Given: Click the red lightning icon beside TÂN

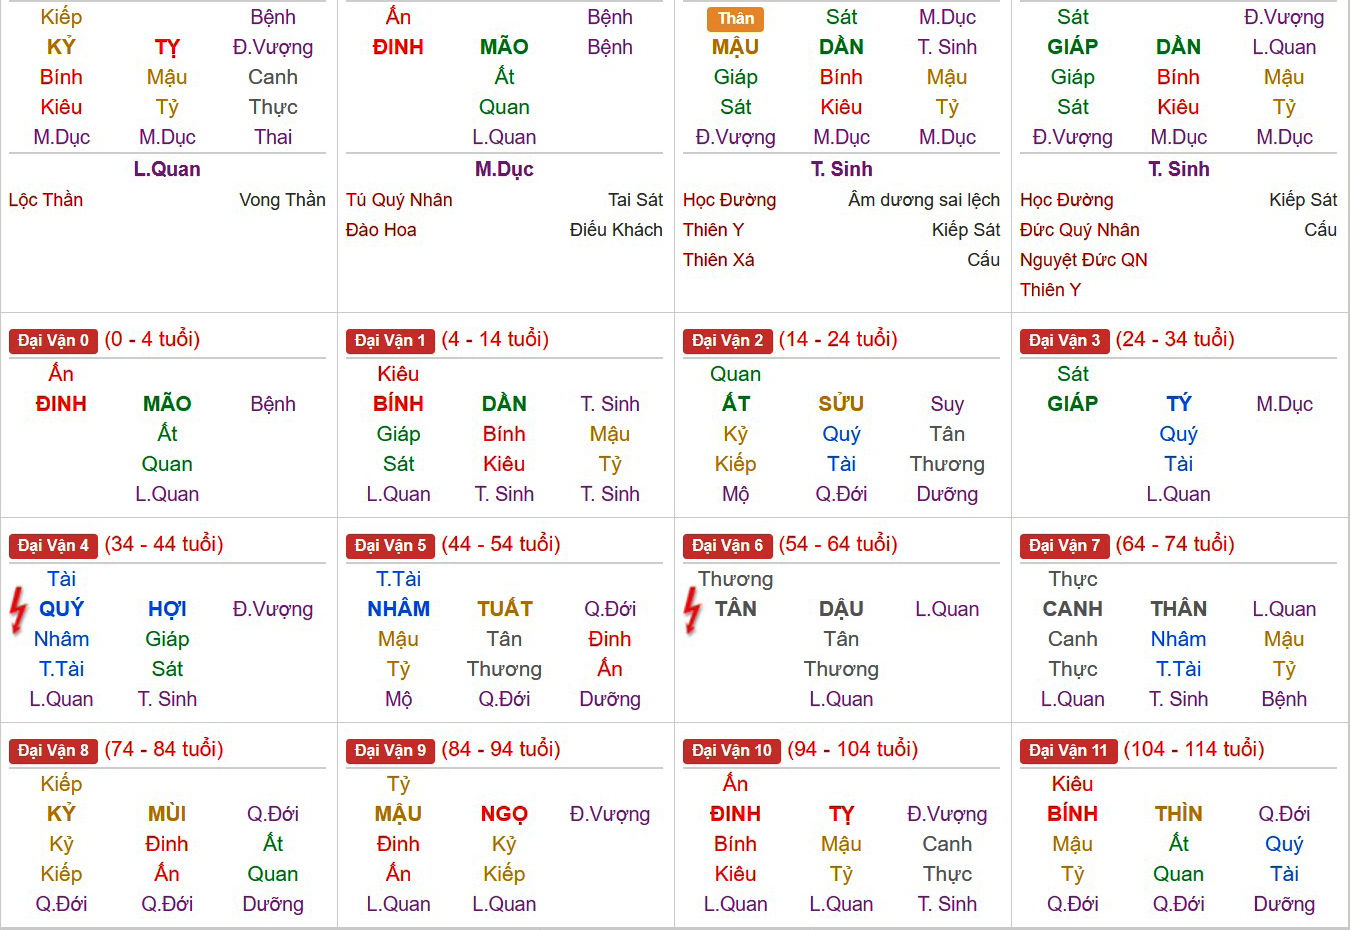Looking at the screenshot, I should 692,610.
